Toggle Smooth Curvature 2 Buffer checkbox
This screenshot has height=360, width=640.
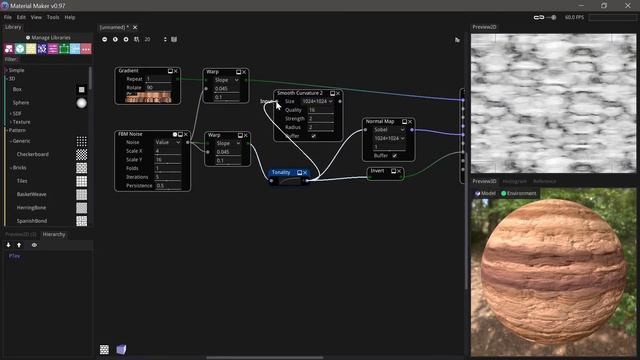click(313, 136)
